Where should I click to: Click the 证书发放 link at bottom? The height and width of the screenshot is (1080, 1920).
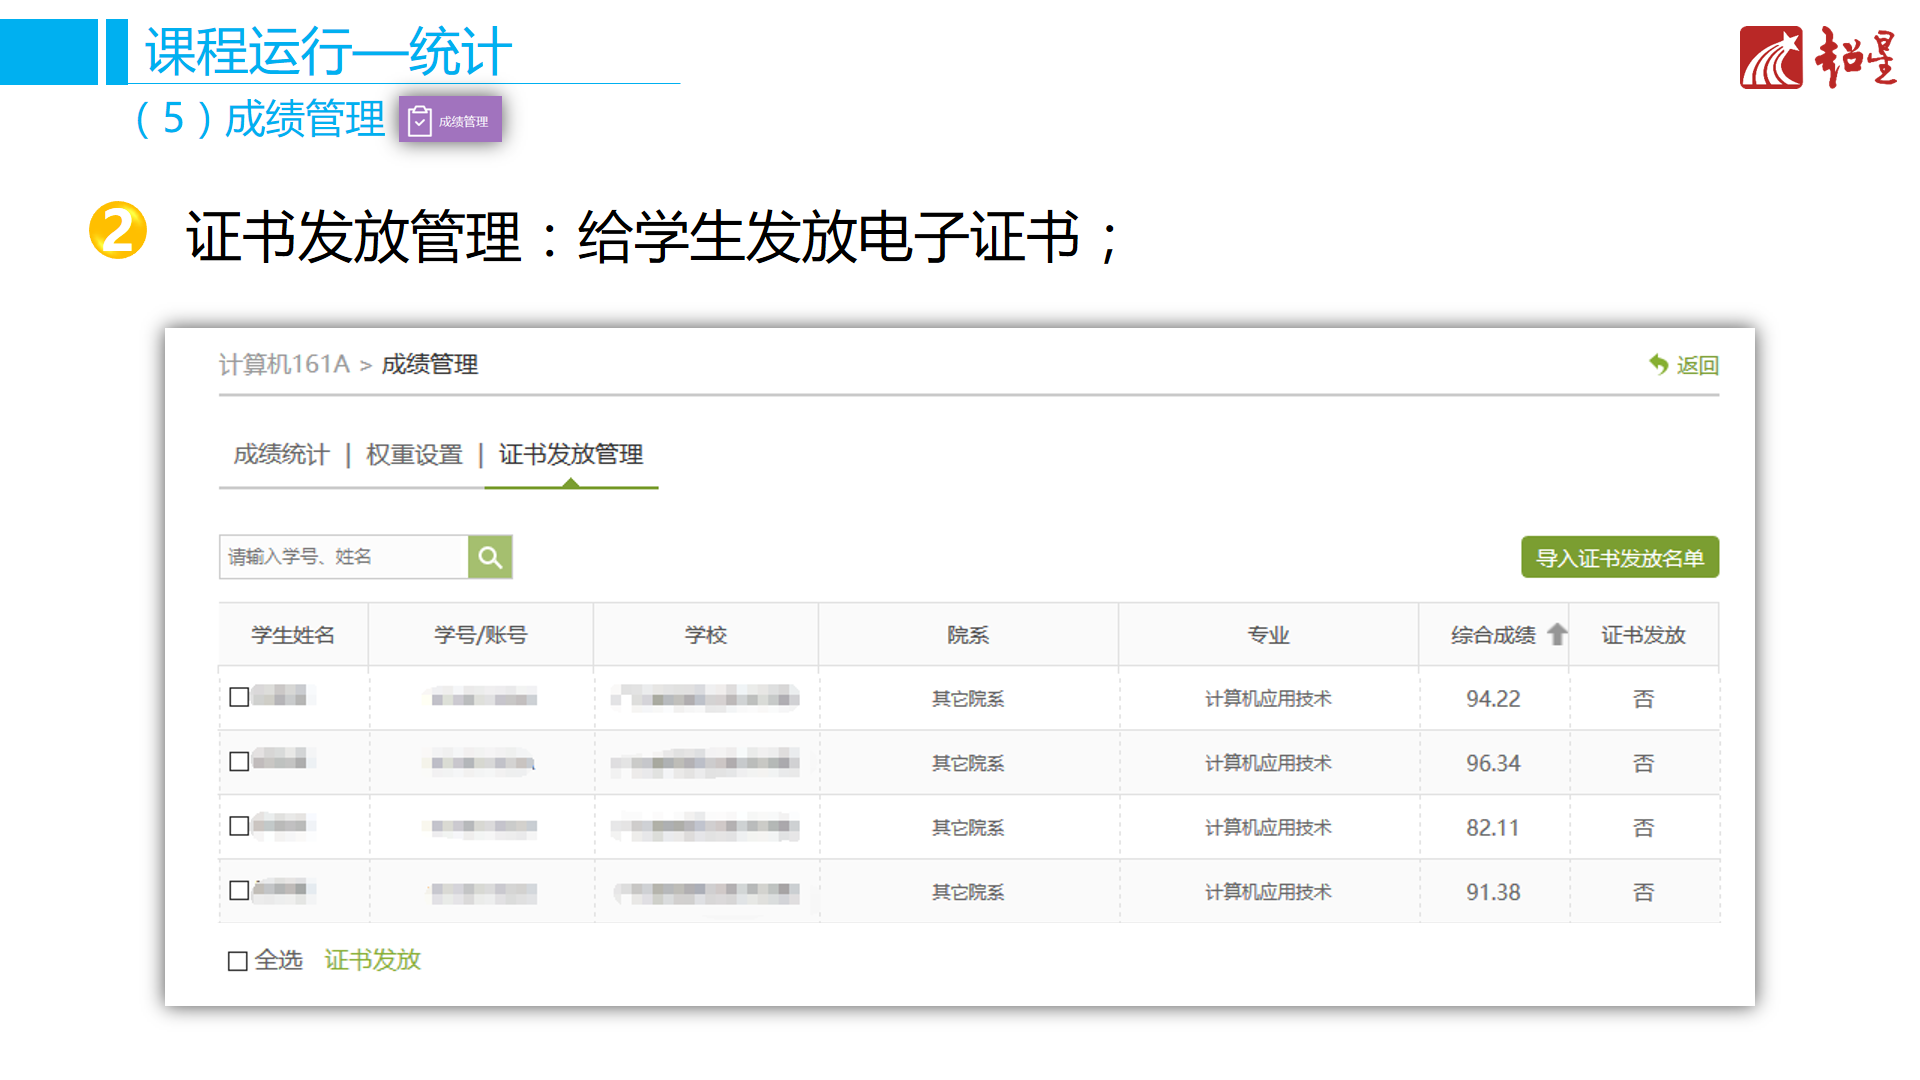(372, 960)
